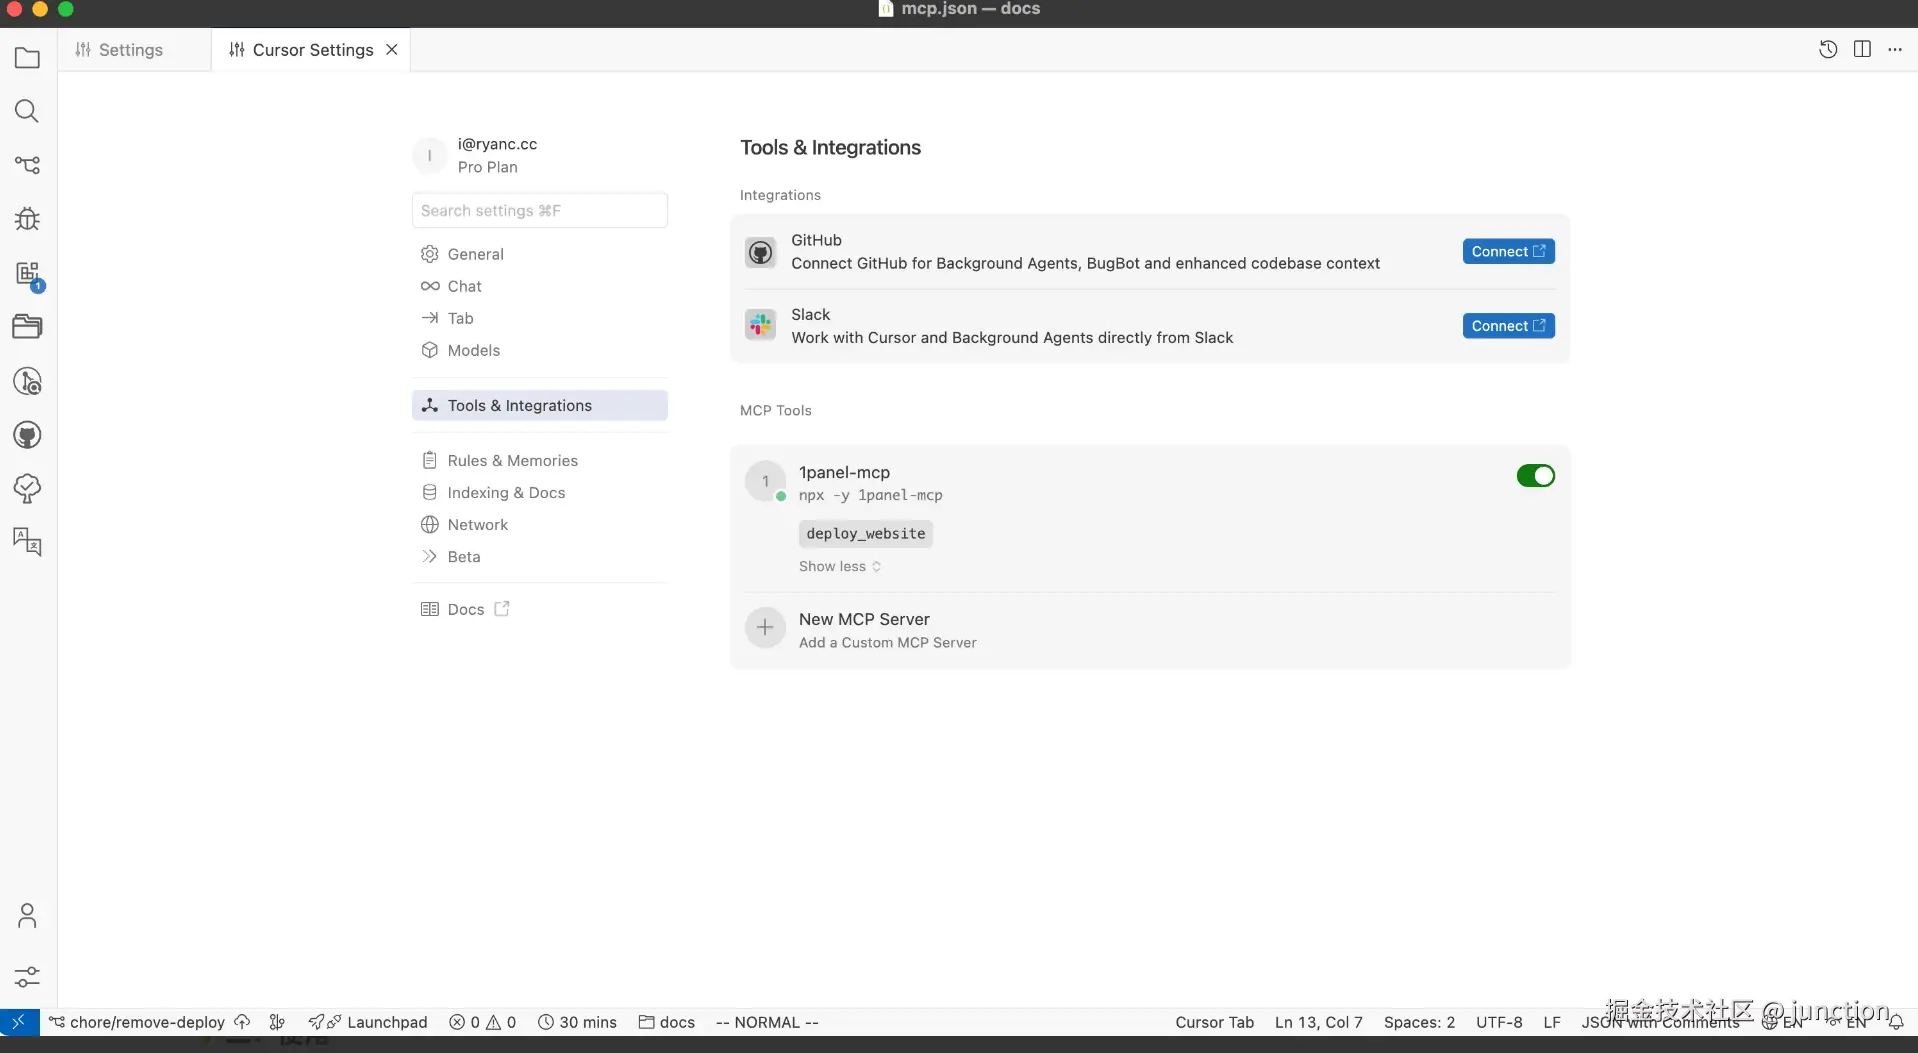The height and width of the screenshot is (1053, 1918).
Task: Close the Cursor Settings tab
Action: [392, 50]
